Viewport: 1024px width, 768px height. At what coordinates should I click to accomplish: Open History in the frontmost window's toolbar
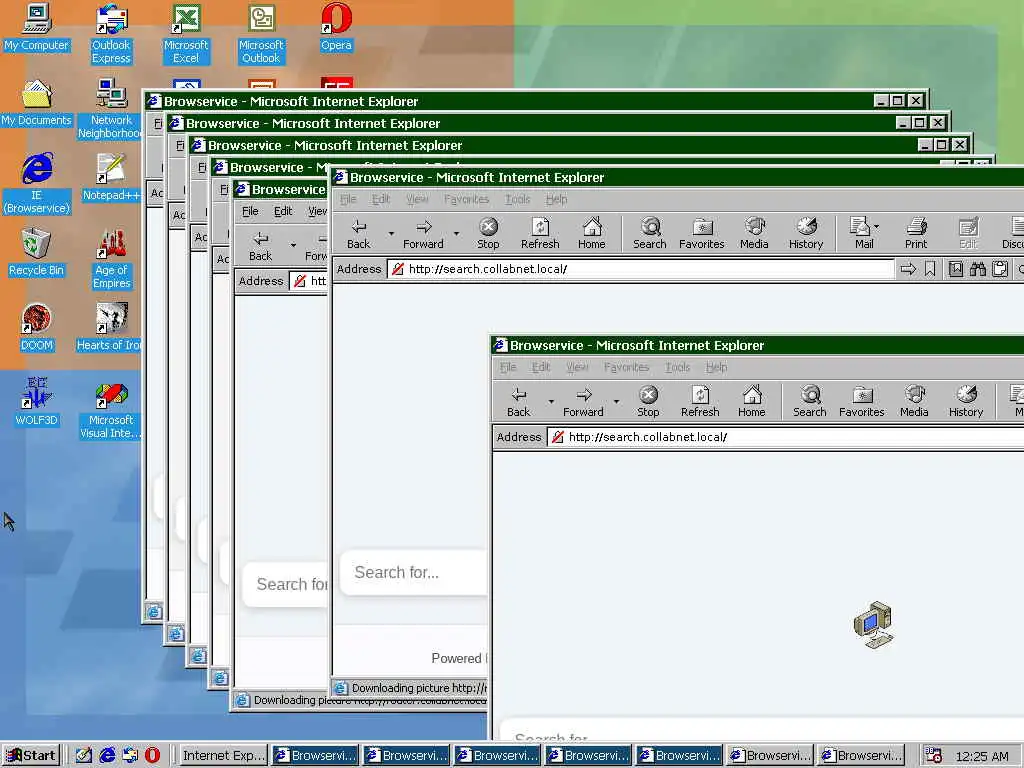point(966,401)
